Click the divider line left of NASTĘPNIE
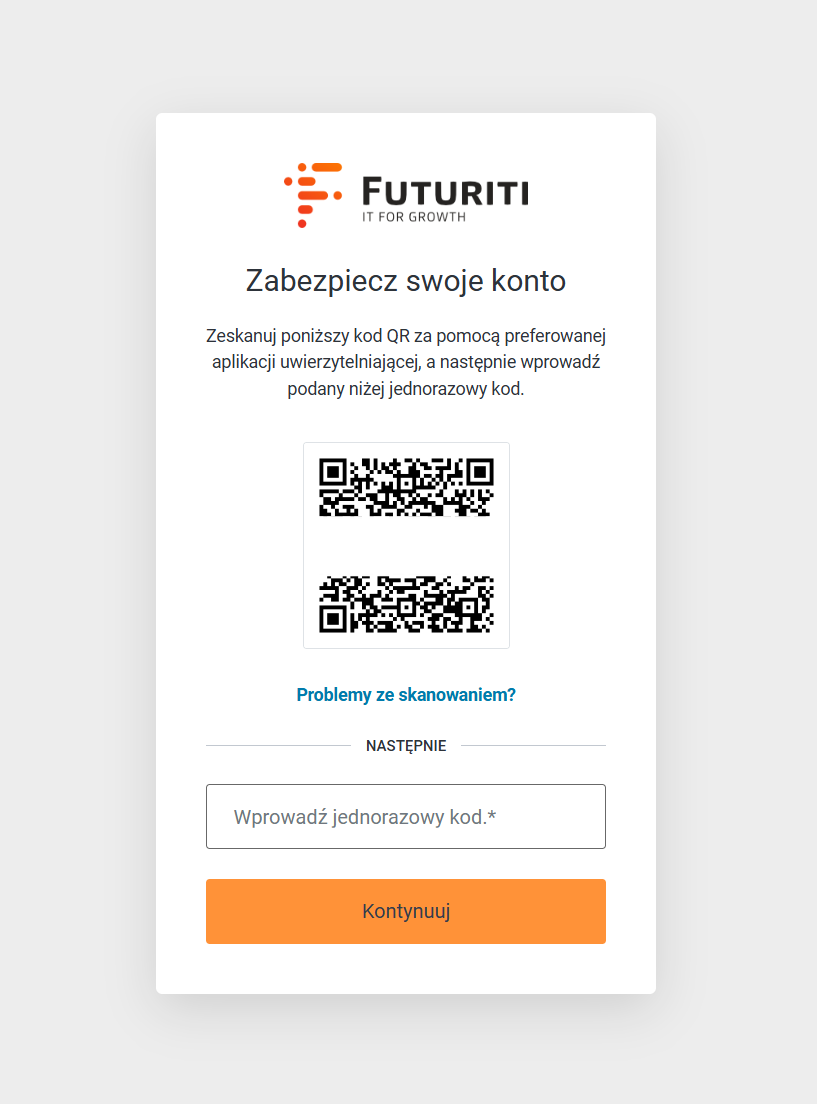The image size is (817, 1104). click(x=278, y=746)
